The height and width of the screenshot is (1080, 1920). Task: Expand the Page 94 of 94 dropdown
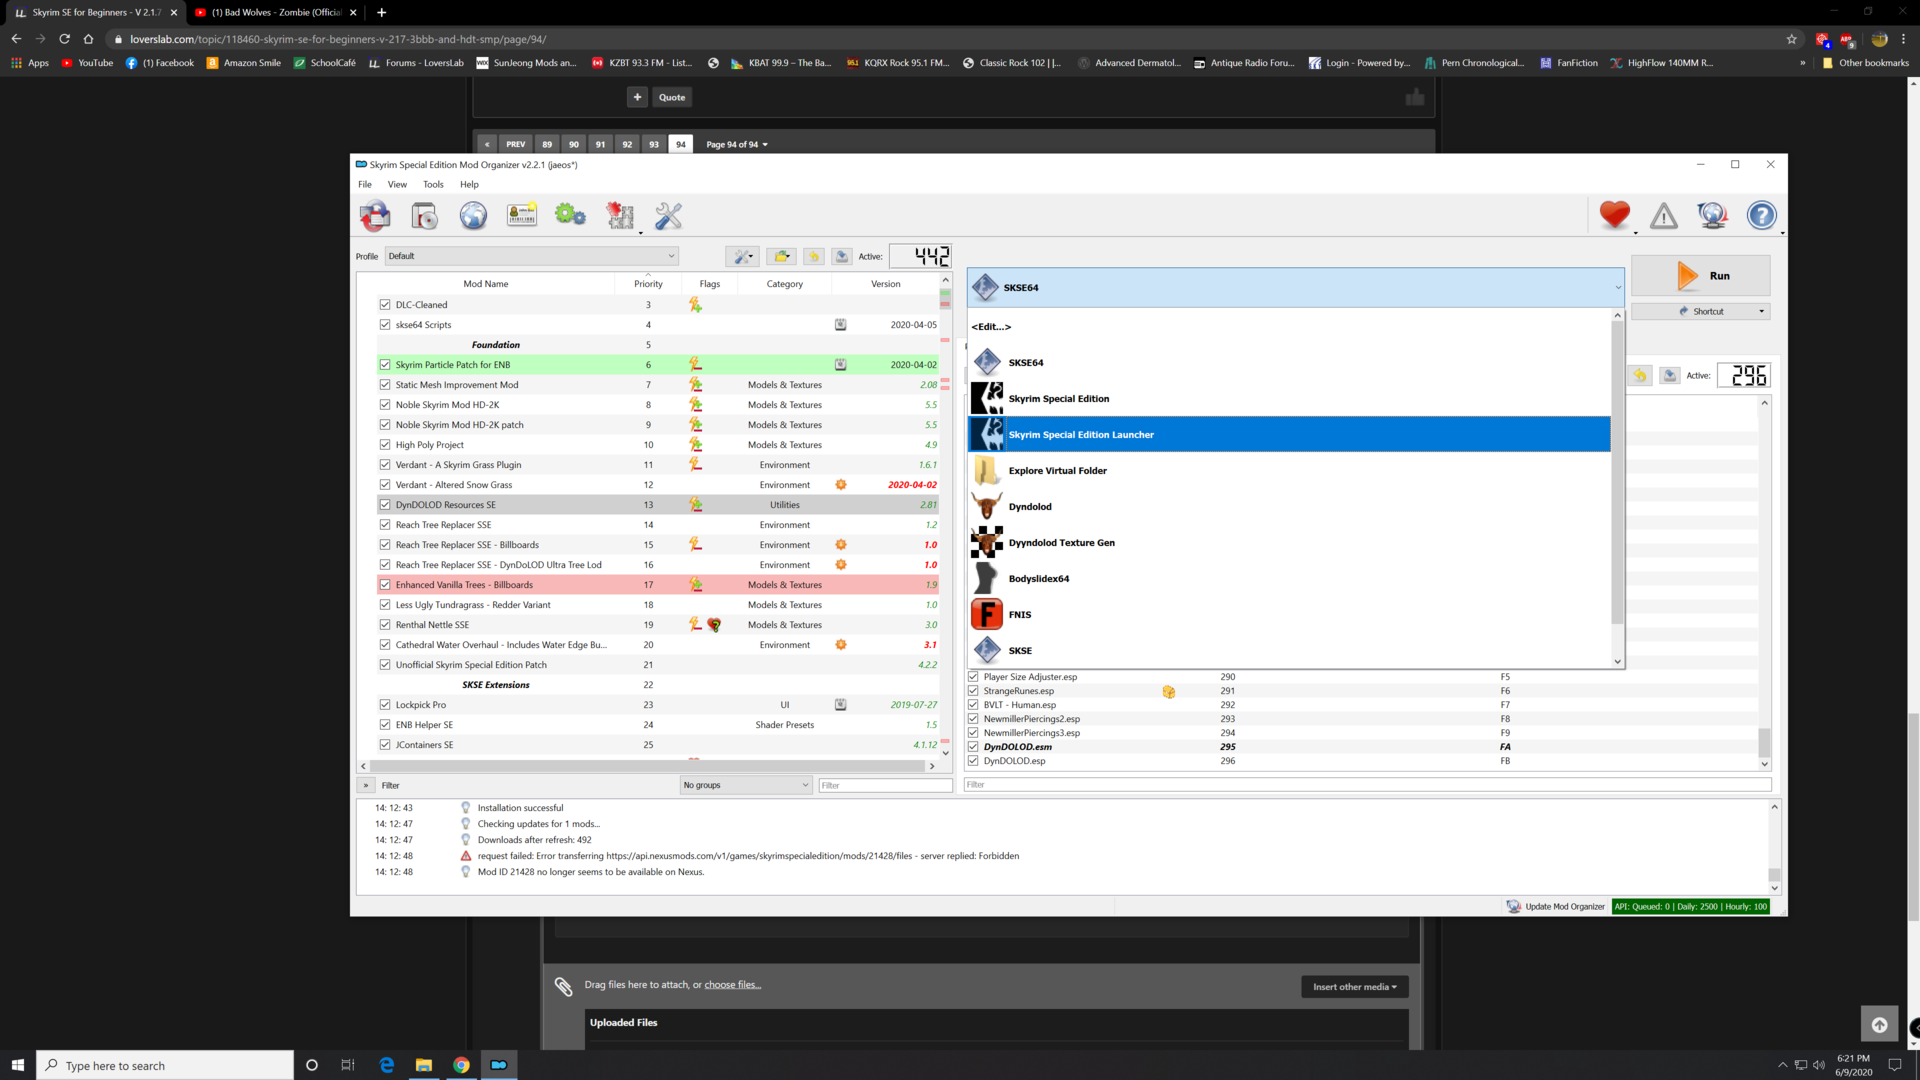[x=737, y=145]
